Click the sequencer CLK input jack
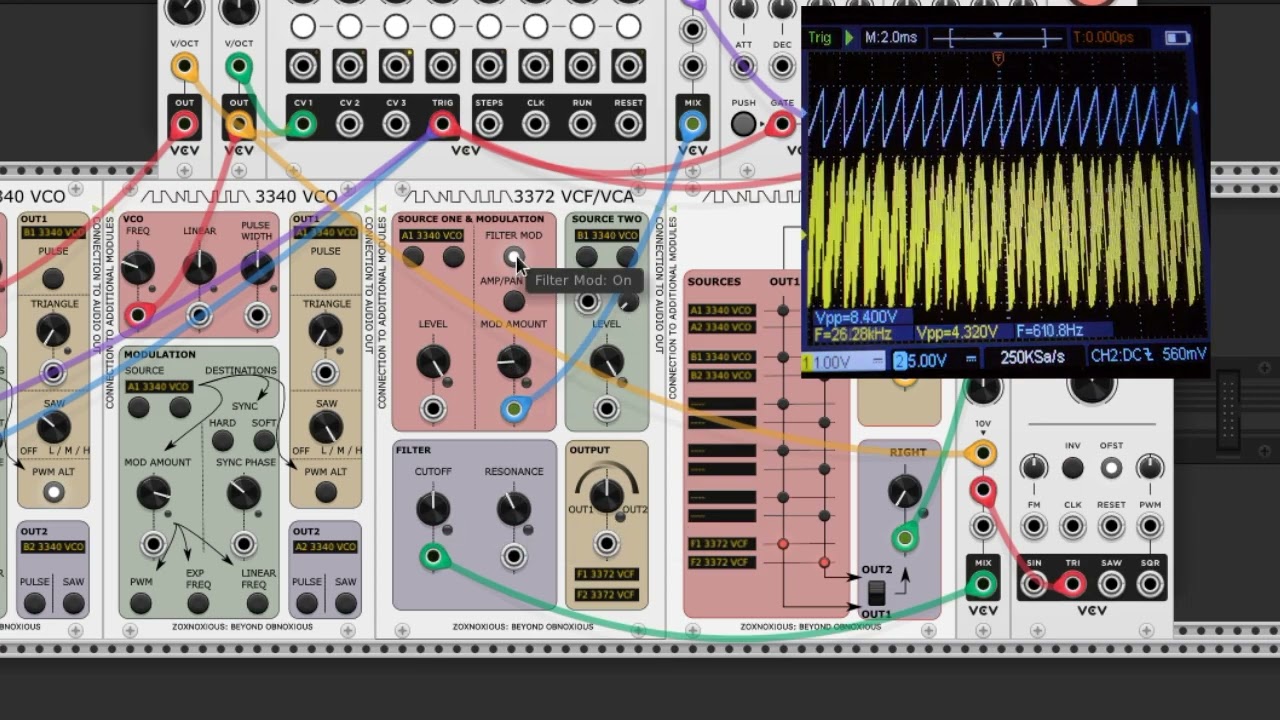Image resolution: width=1280 pixels, height=720 pixels. 535,125
